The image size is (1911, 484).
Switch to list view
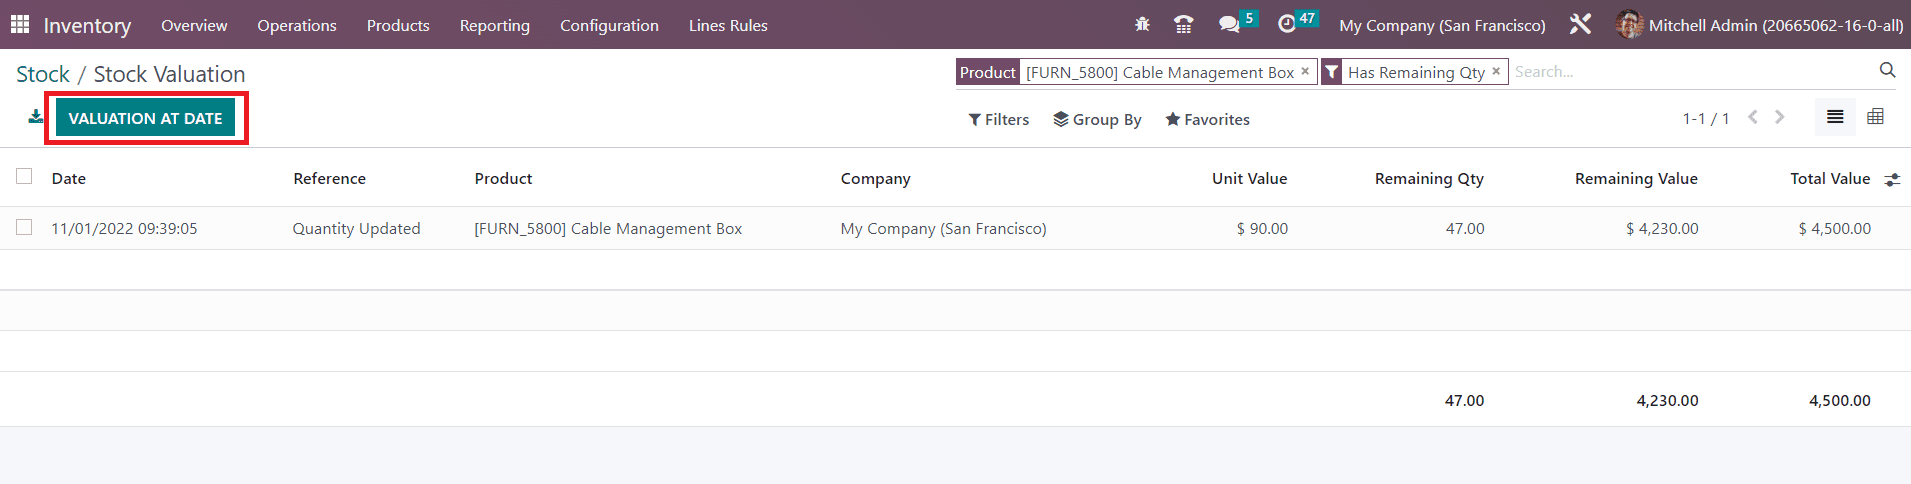click(x=1835, y=117)
